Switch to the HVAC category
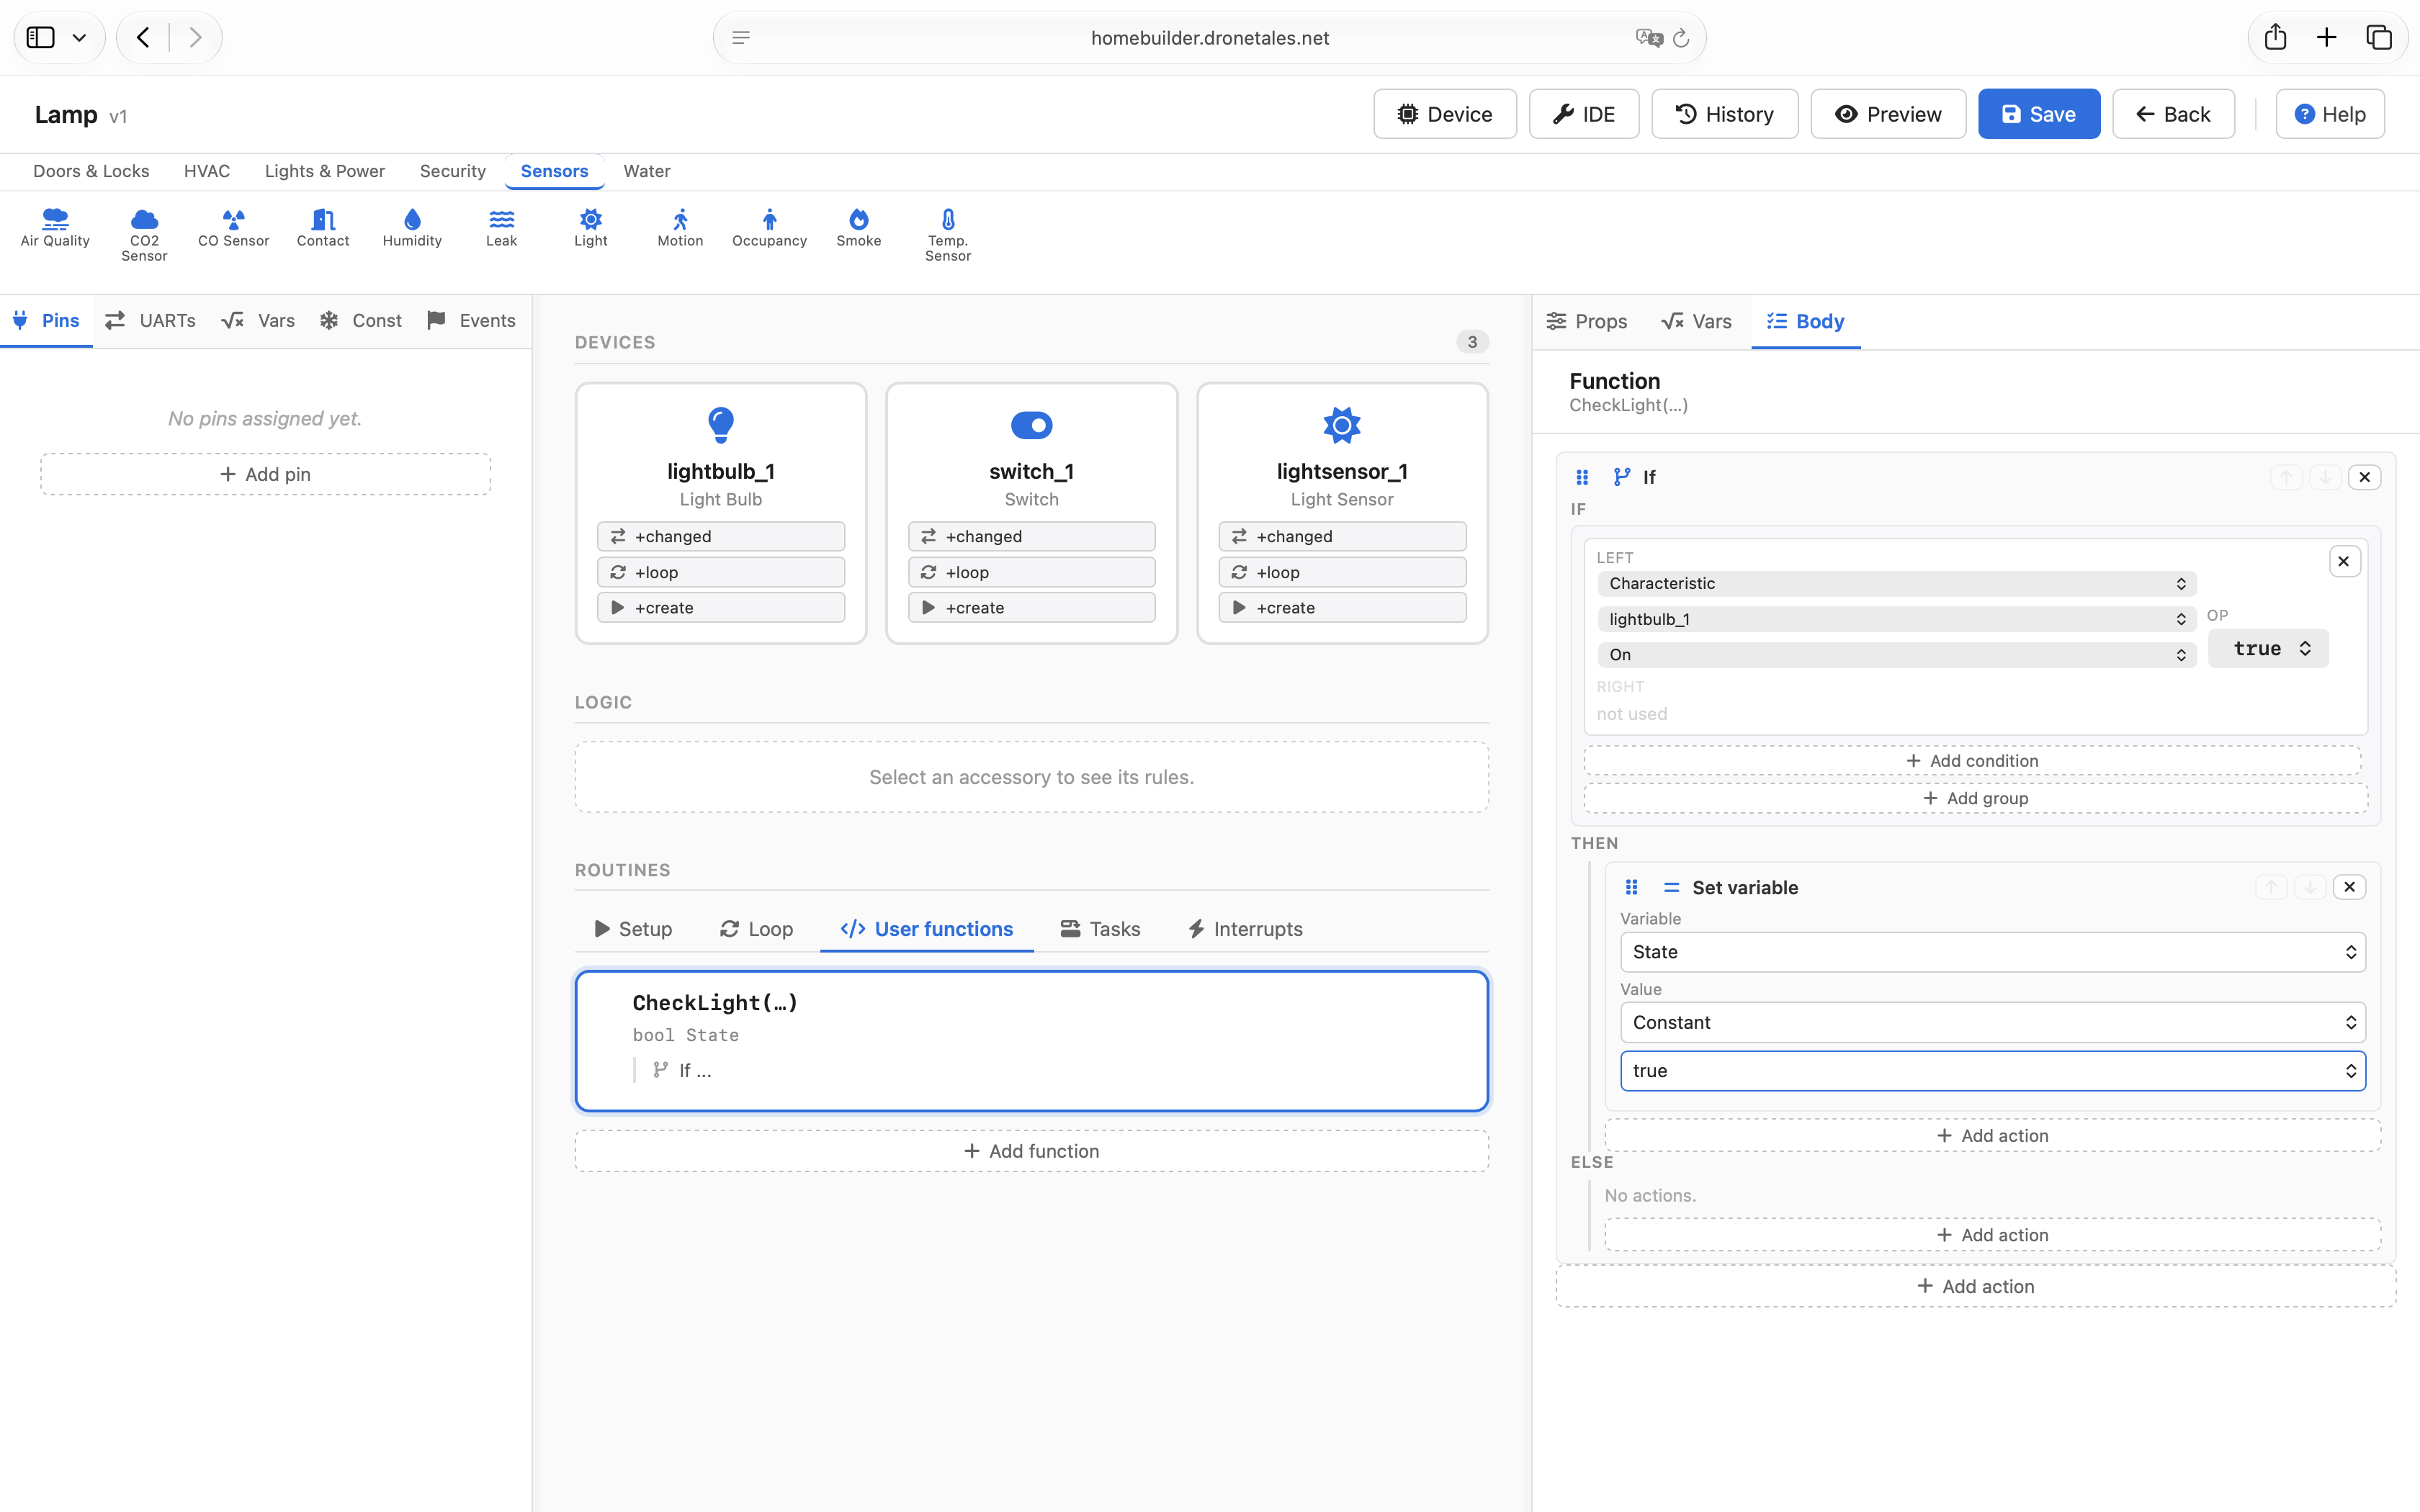Screen dimensions: 2420x1512 [x=207, y=171]
